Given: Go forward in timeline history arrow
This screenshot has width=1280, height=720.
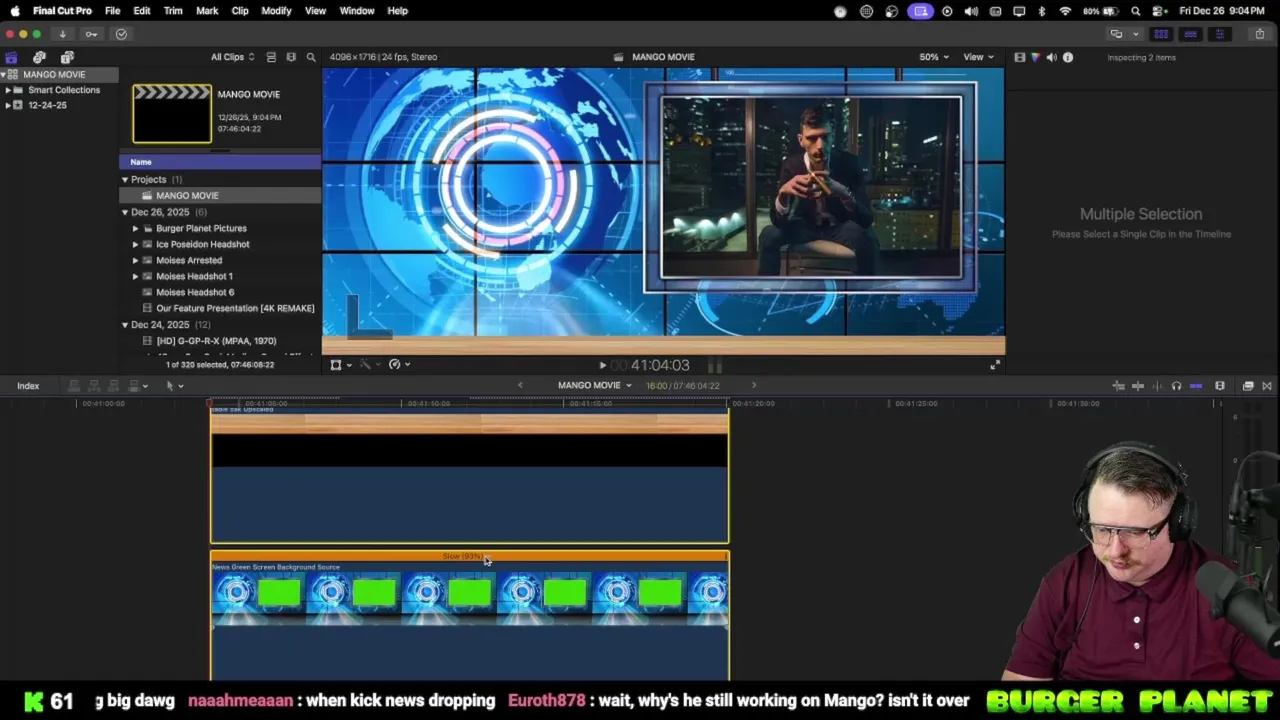Looking at the screenshot, I should point(754,385).
